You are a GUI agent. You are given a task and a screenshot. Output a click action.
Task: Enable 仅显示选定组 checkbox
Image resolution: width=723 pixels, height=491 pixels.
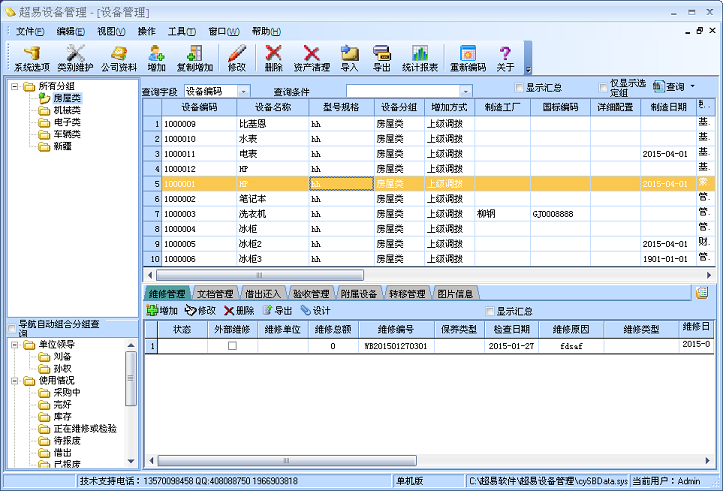[603, 88]
